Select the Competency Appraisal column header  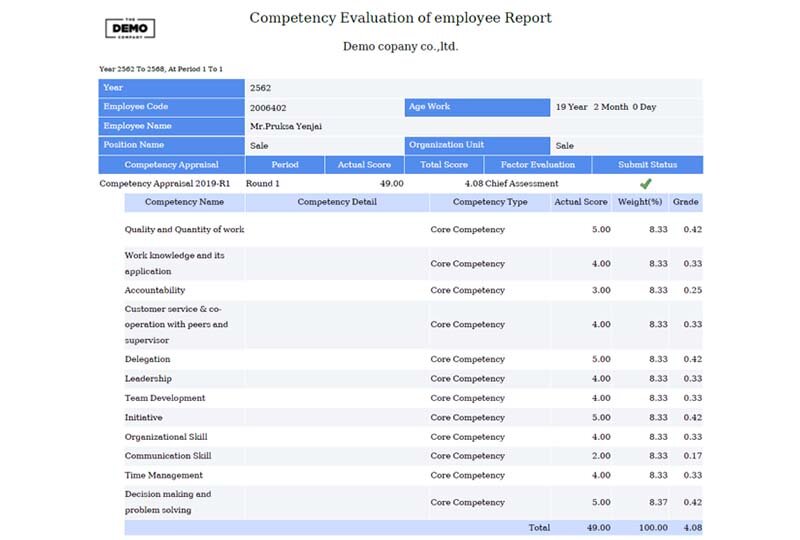pyautogui.click(x=171, y=165)
